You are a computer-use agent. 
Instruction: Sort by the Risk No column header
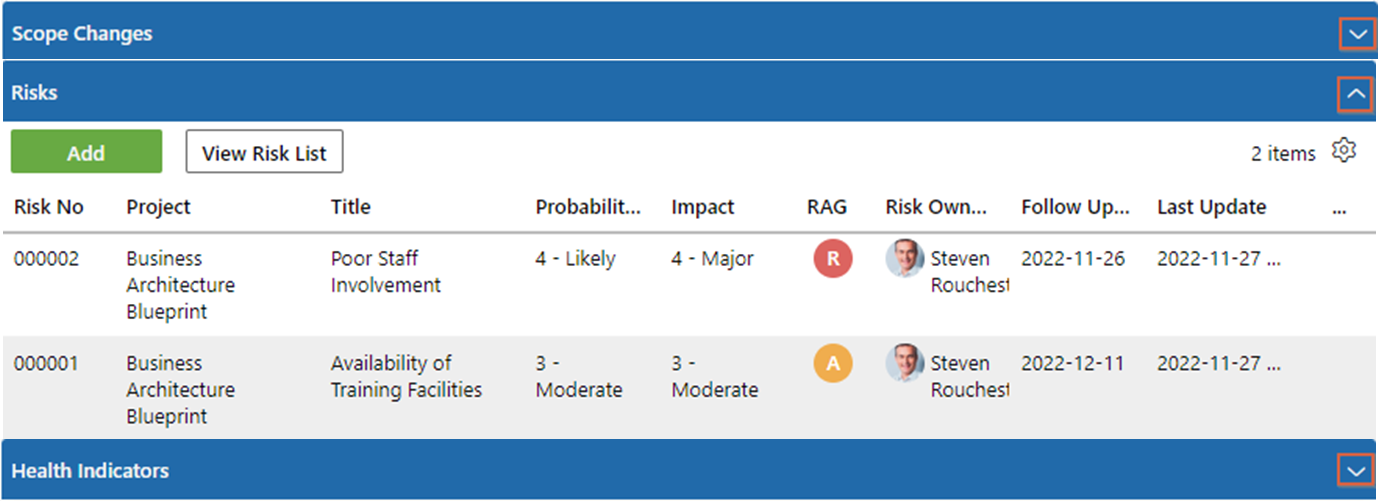49,207
